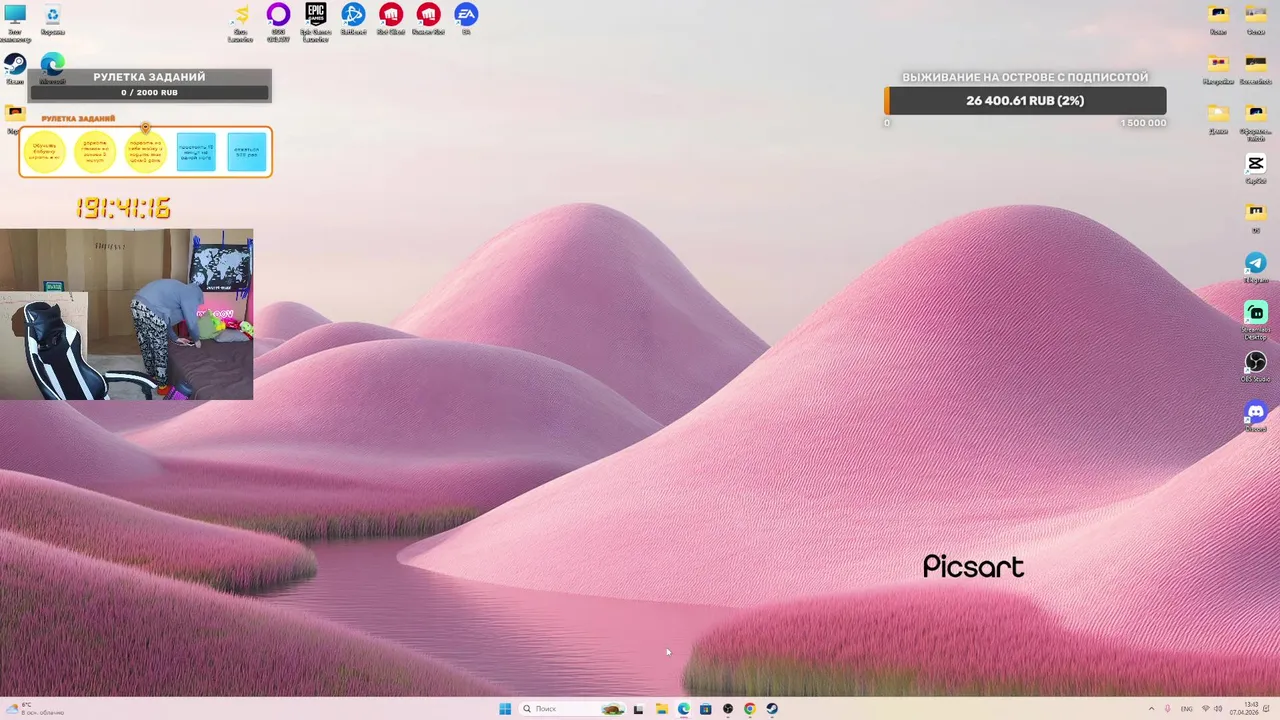Select the twitch design folder icon
The height and width of the screenshot is (720, 1280).
pyautogui.click(x=1256, y=120)
